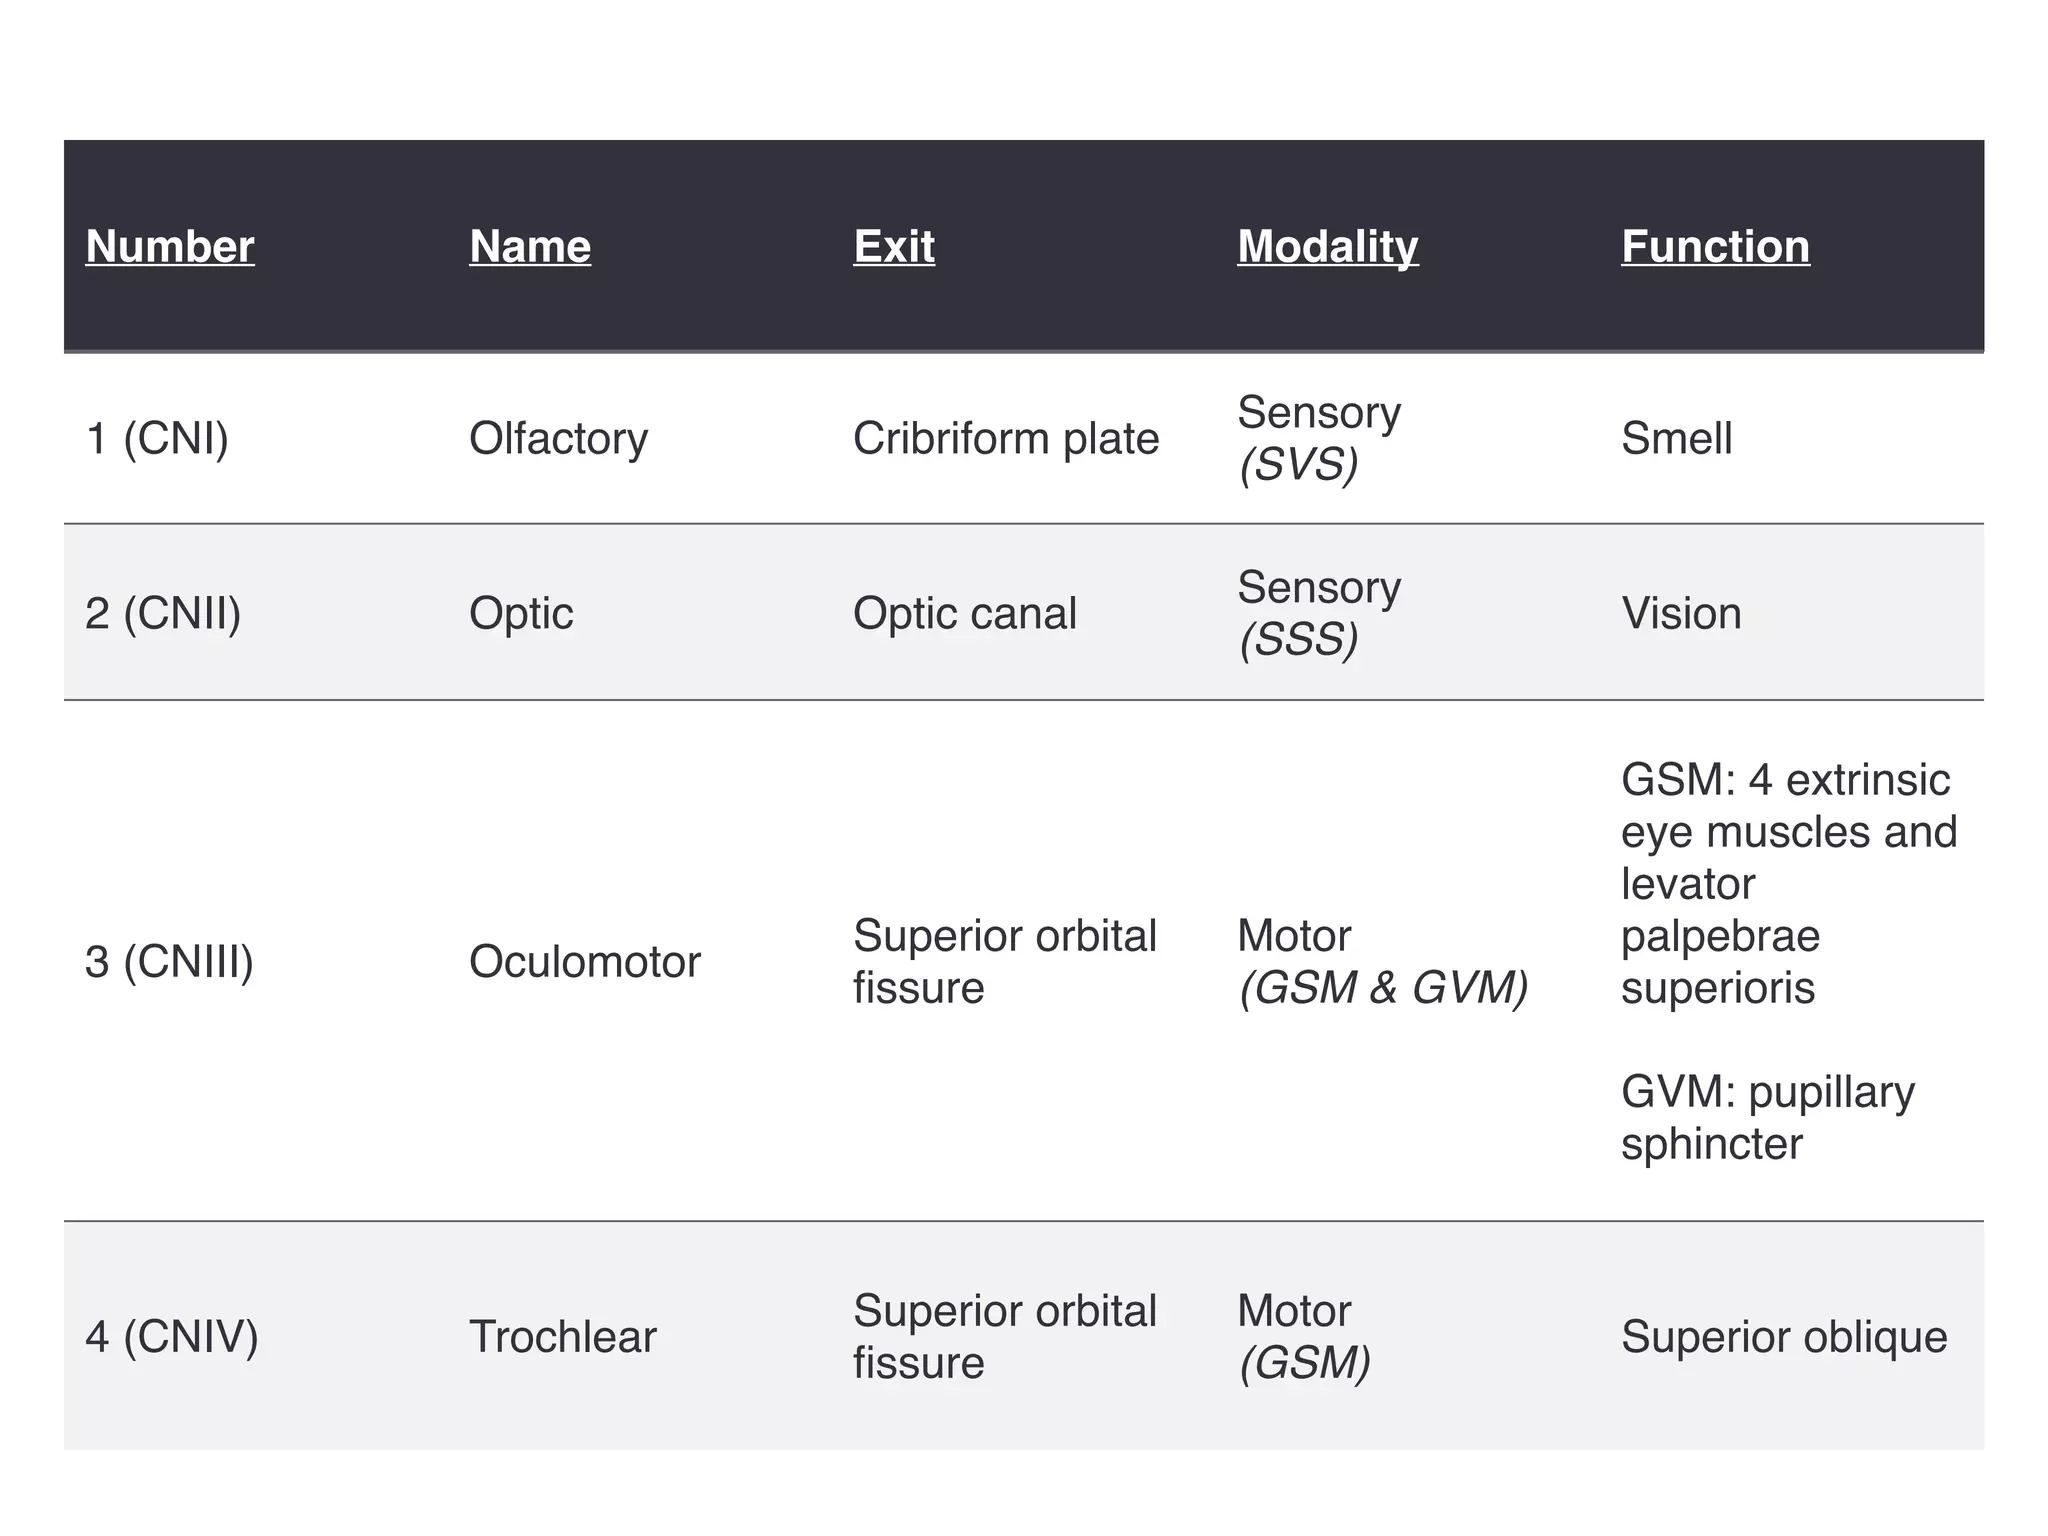
Task: Click the Sensory (SSS) modality cell
Action: click(x=1319, y=613)
